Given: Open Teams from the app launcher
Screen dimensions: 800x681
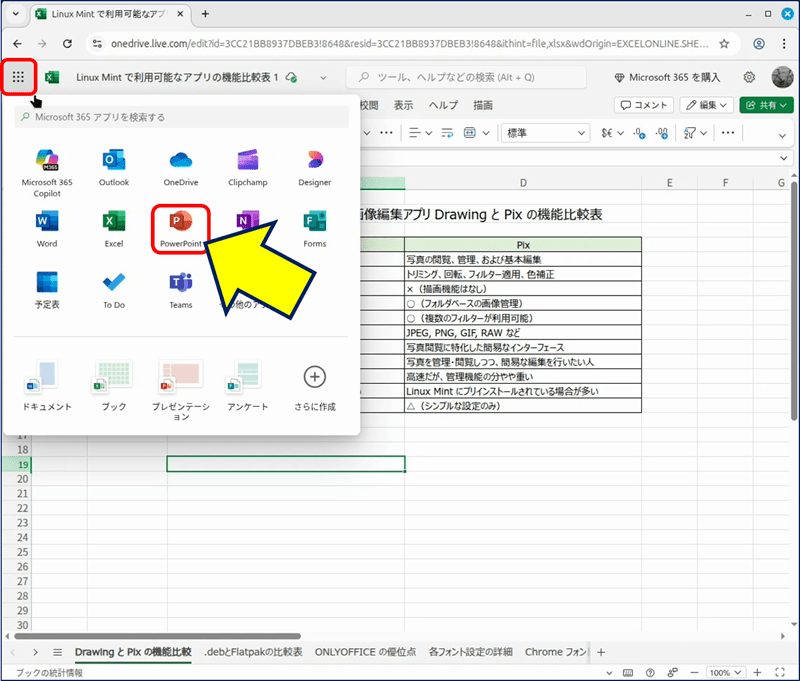Looking at the screenshot, I should coord(181,290).
